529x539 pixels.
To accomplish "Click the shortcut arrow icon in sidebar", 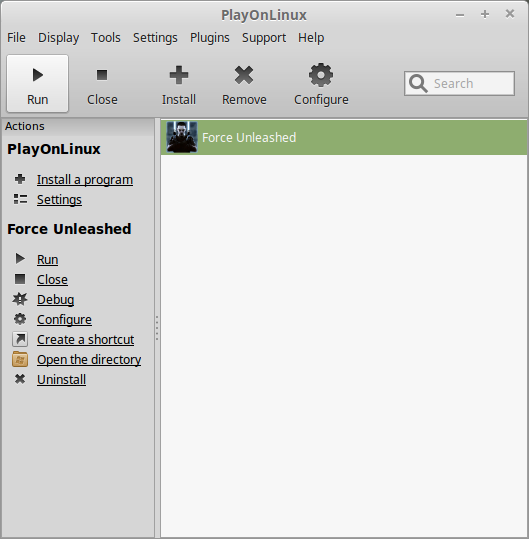I will tap(20, 339).
